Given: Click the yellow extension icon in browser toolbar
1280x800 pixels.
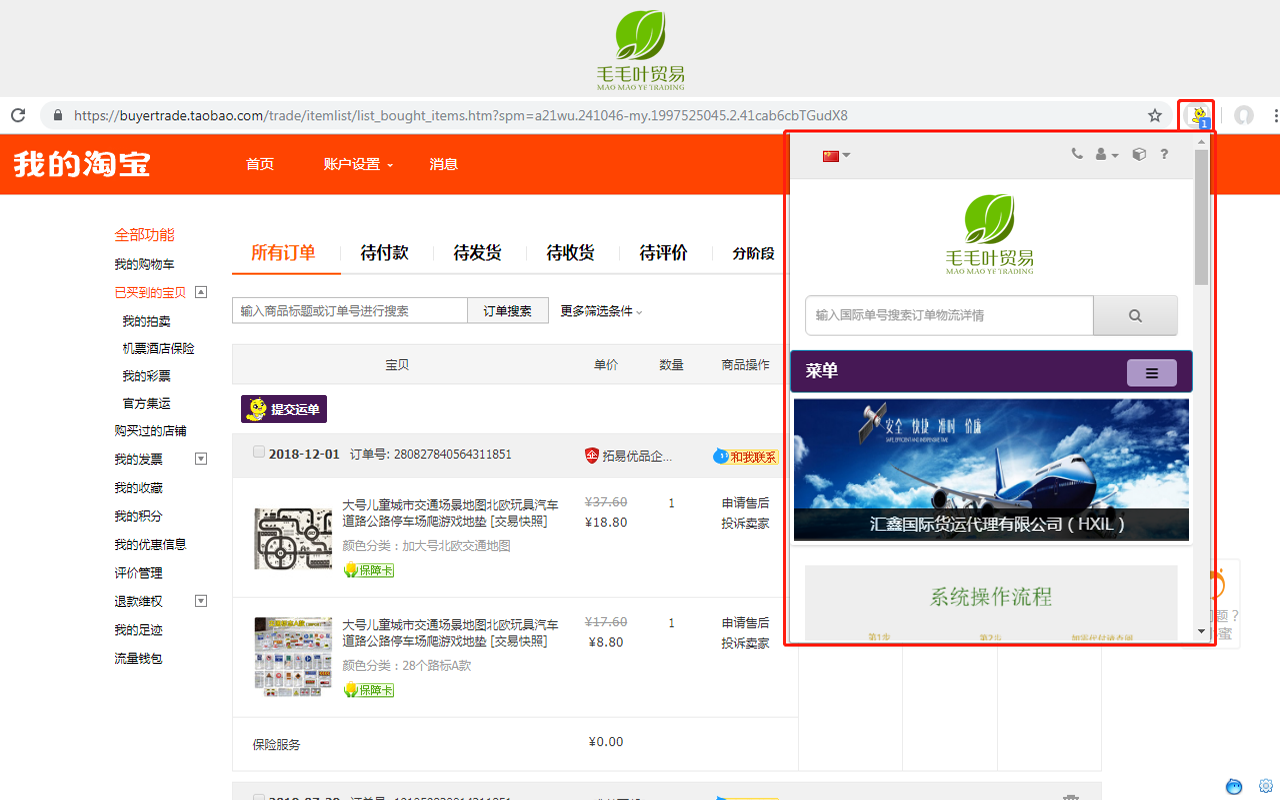Looking at the screenshot, I should coord(1197,115).
